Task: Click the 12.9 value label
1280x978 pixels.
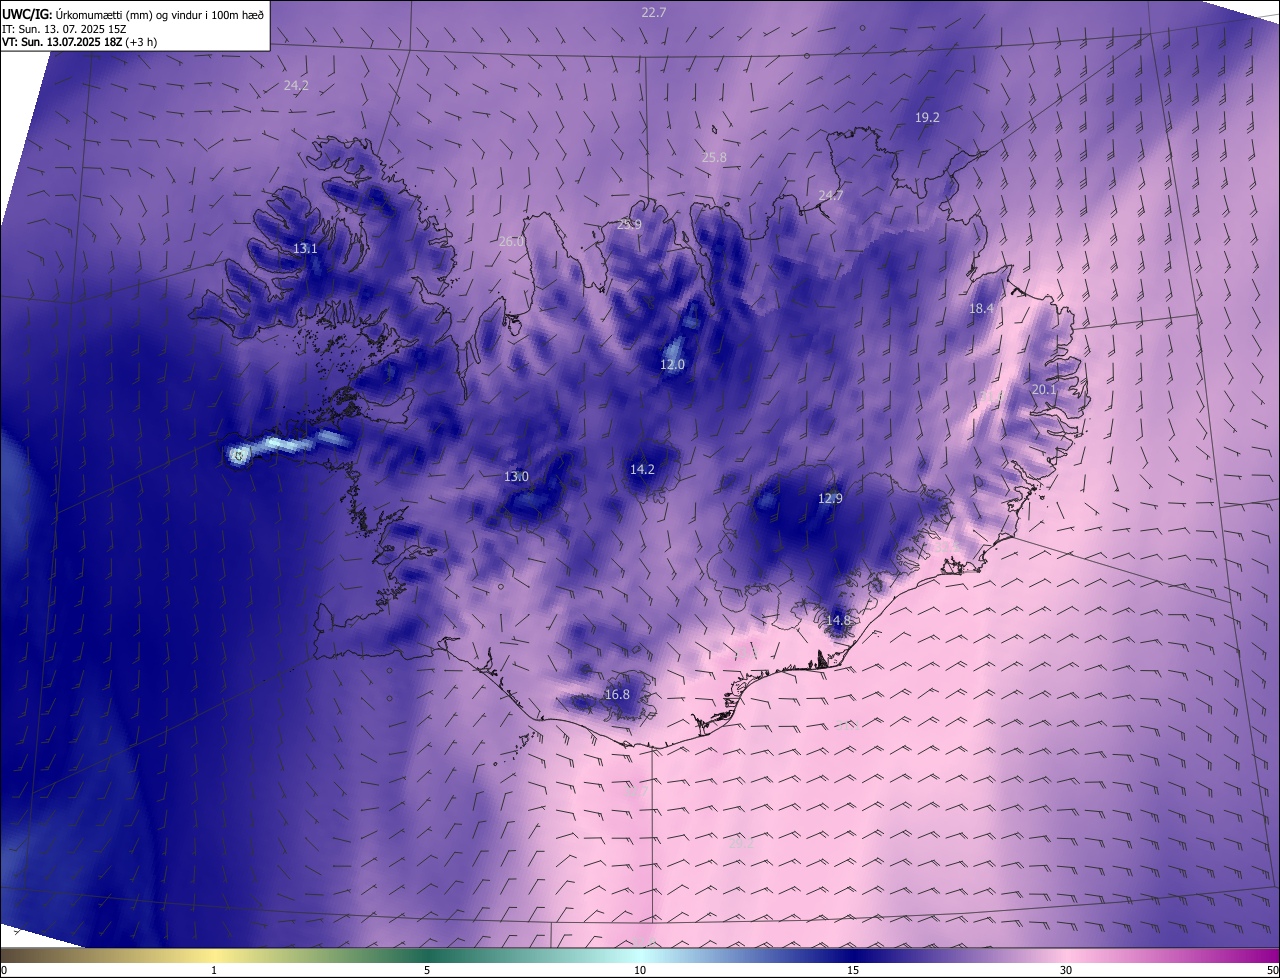Action: [830, 498]
